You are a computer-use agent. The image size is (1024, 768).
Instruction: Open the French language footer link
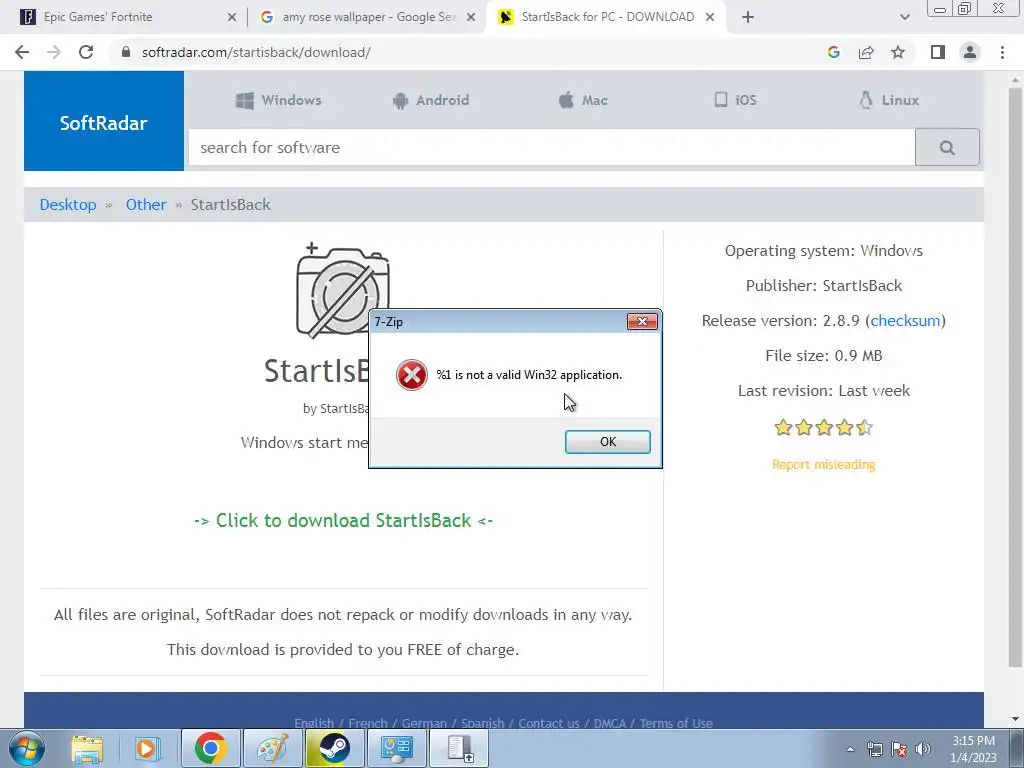[x=368, y=723]
